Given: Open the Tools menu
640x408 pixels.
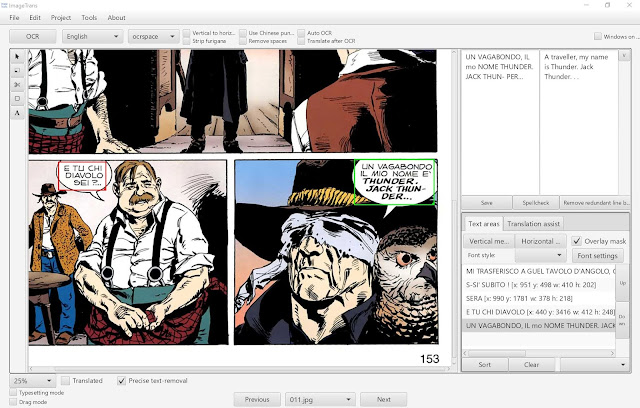Looking at the screenshot, I should point(89,18).
